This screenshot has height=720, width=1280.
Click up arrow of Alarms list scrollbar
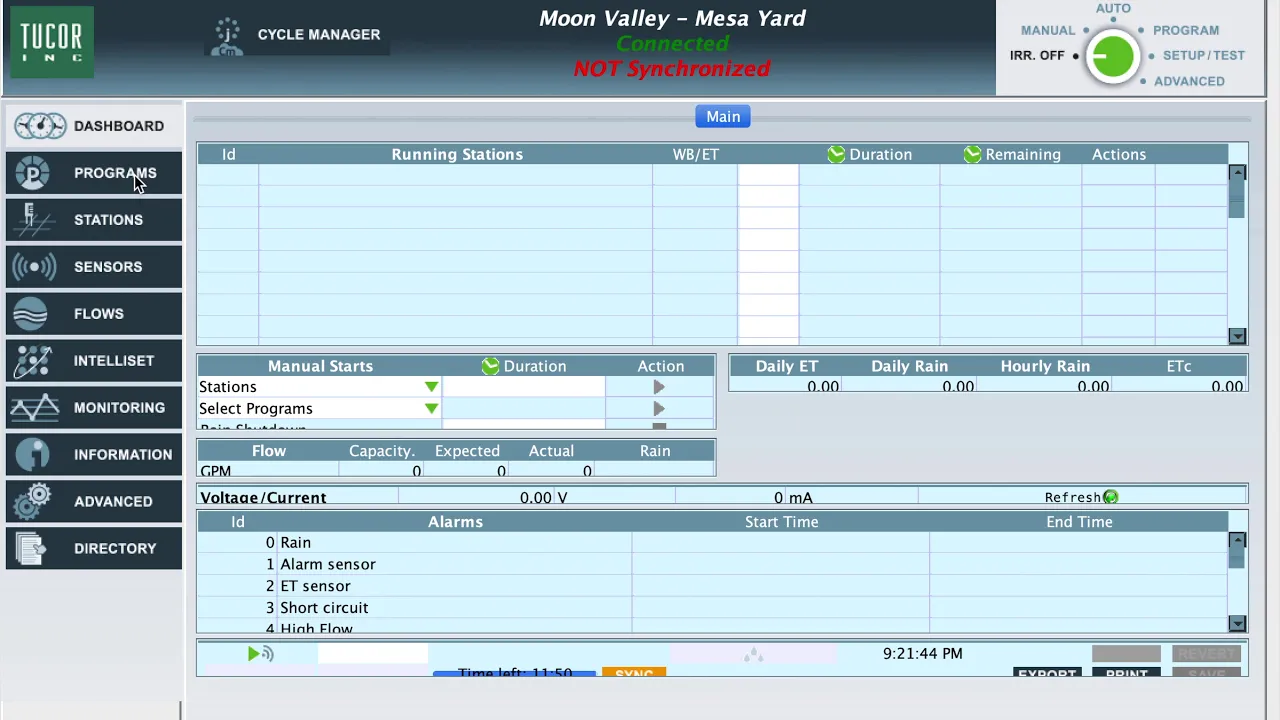point(1237,541)
